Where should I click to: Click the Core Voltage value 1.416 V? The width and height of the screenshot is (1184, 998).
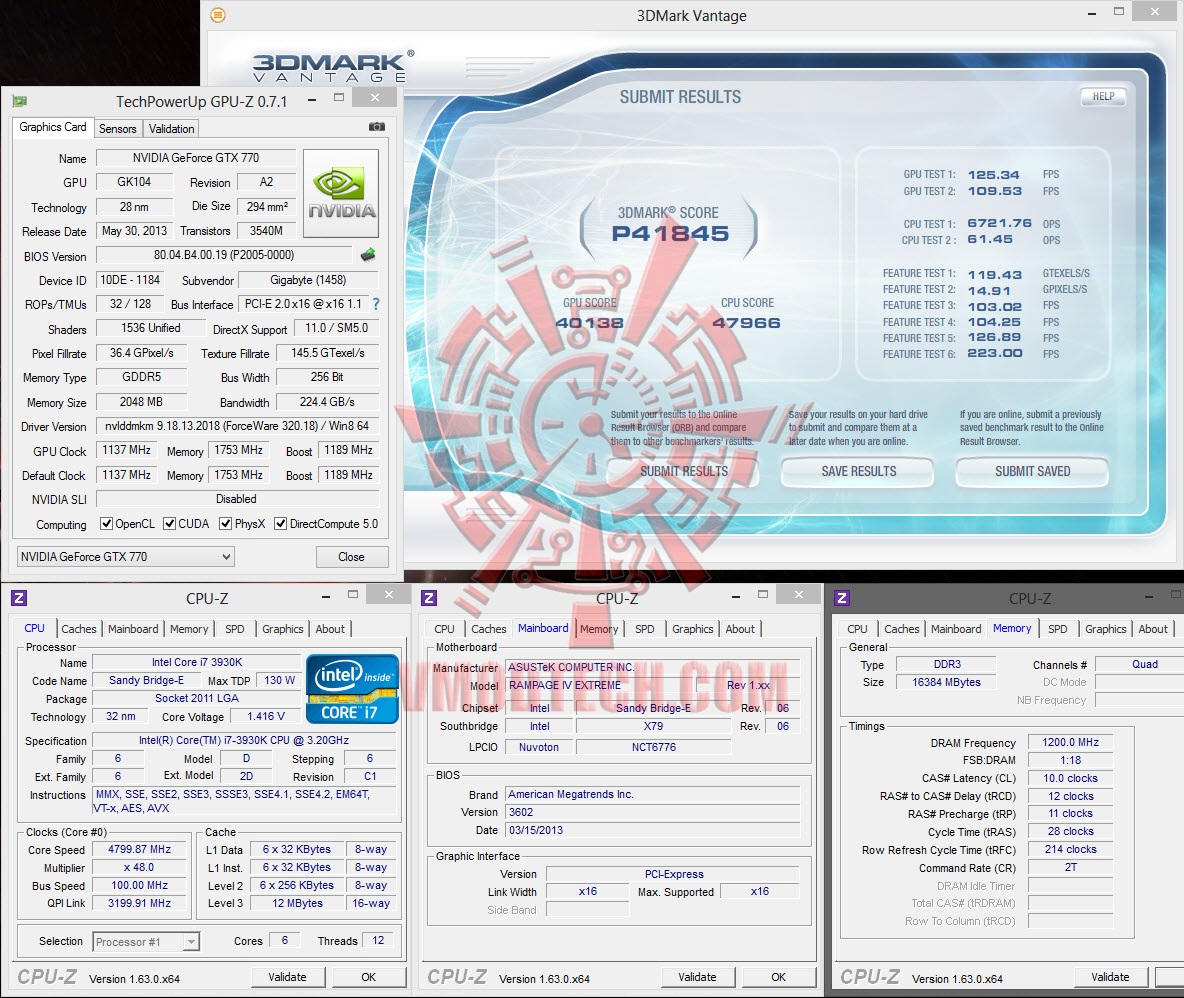(x=266, y=716)
